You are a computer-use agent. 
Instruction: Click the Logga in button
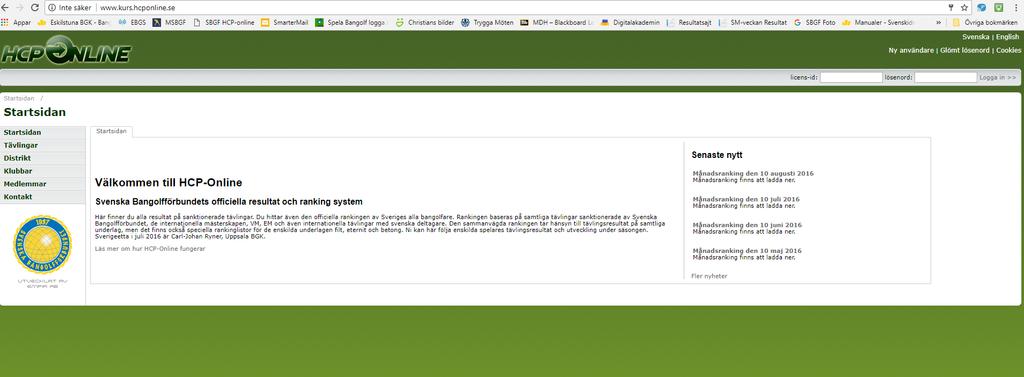(997, 77)
